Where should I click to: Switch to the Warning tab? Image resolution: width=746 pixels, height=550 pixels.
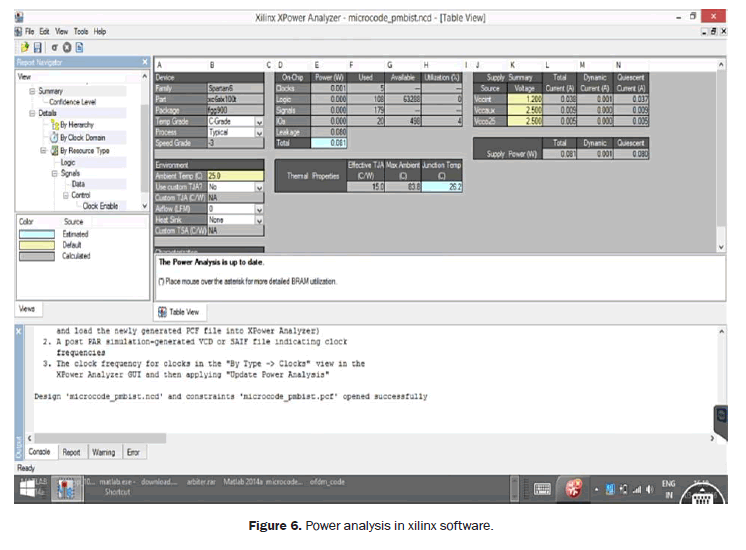tap(103, 452)
